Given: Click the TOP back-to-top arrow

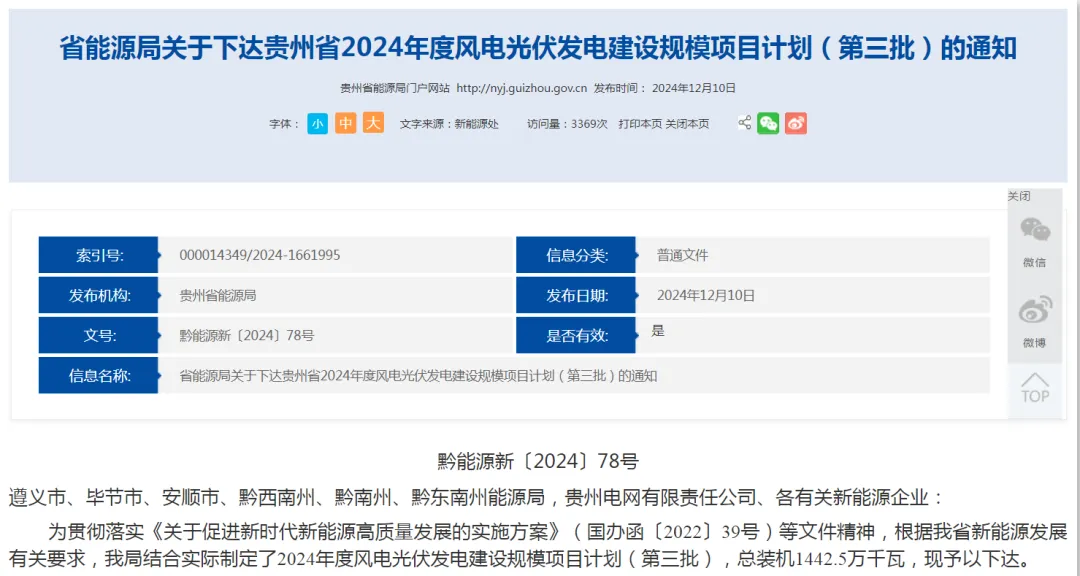Looking at the screenshot, I should point(1034,388).
